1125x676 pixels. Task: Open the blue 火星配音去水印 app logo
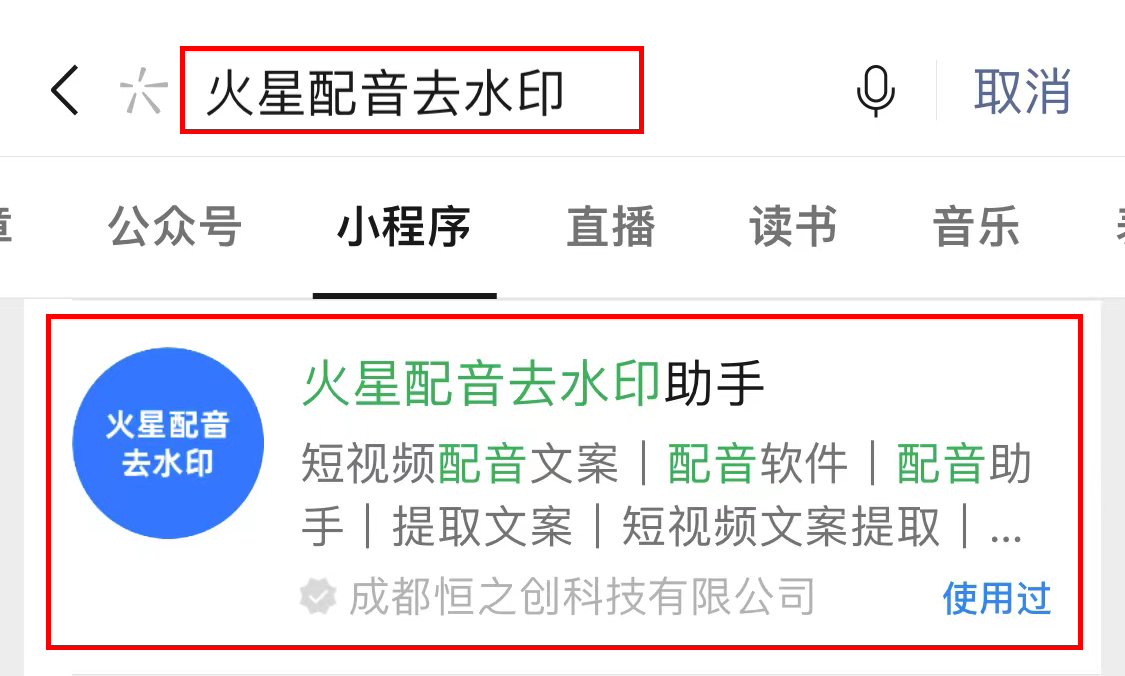(x=168, y=443)
